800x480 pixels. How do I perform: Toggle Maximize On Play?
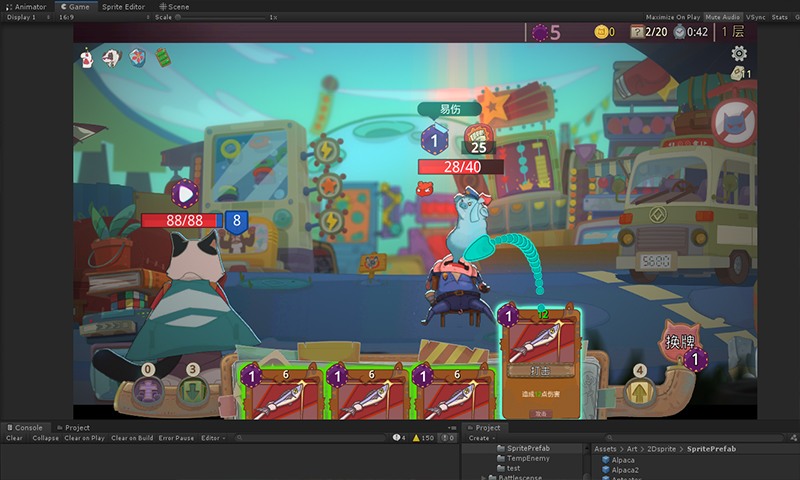click(x=672, y=17)
